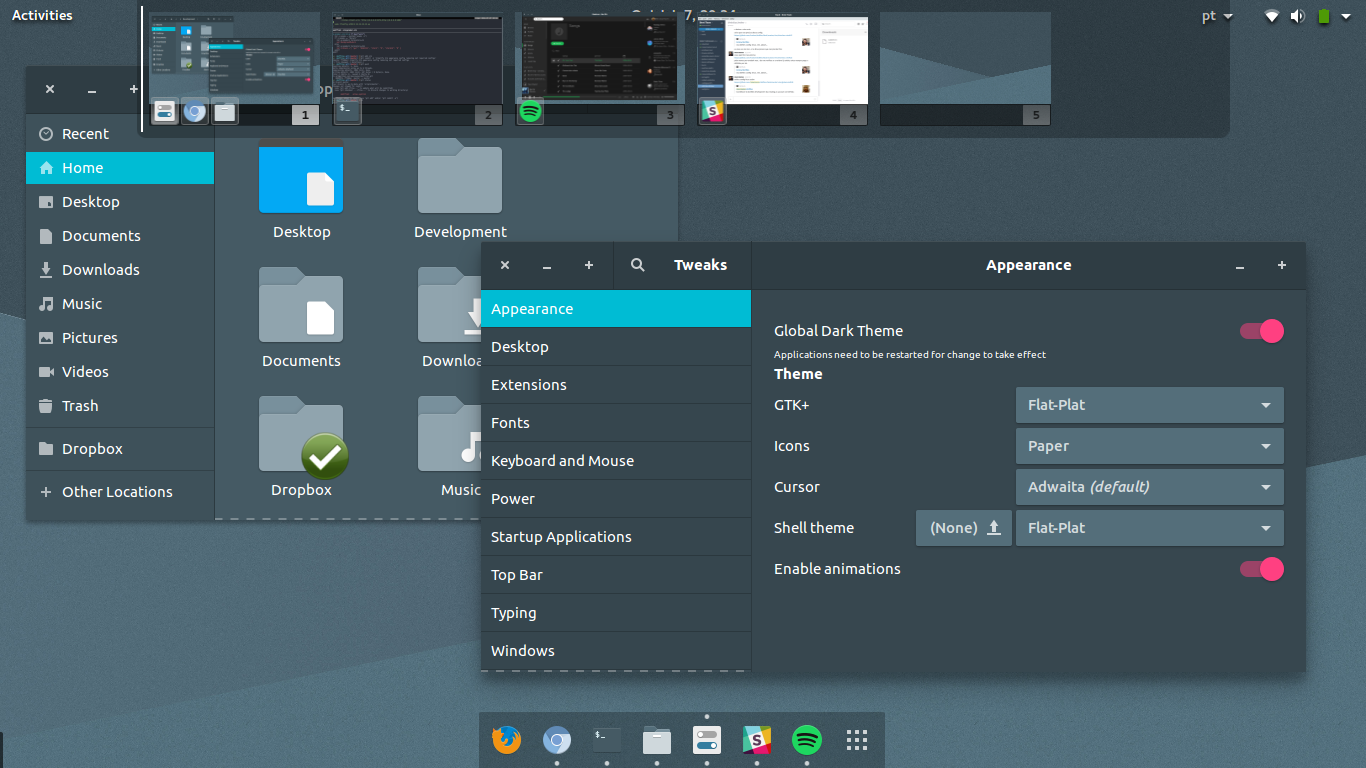
Task: Select Keyboard and Mouse in Tweaks
Action: (616, 461)
